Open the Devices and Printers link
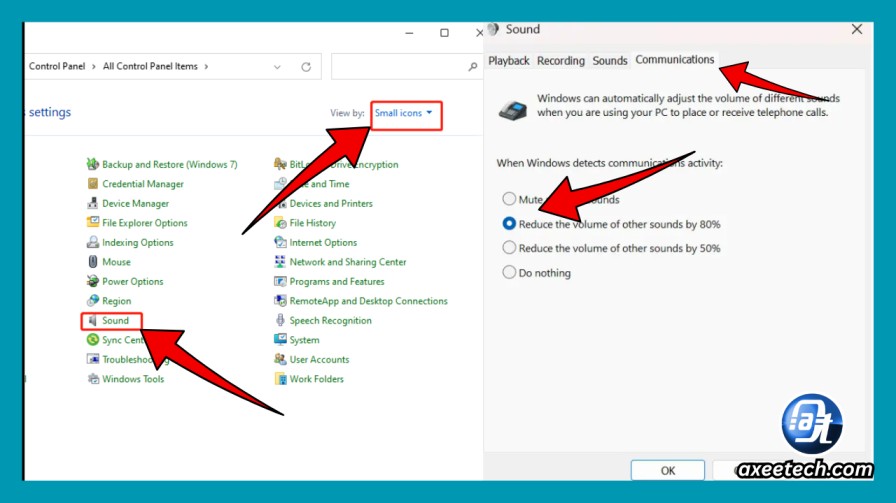 tap(331, 203)
